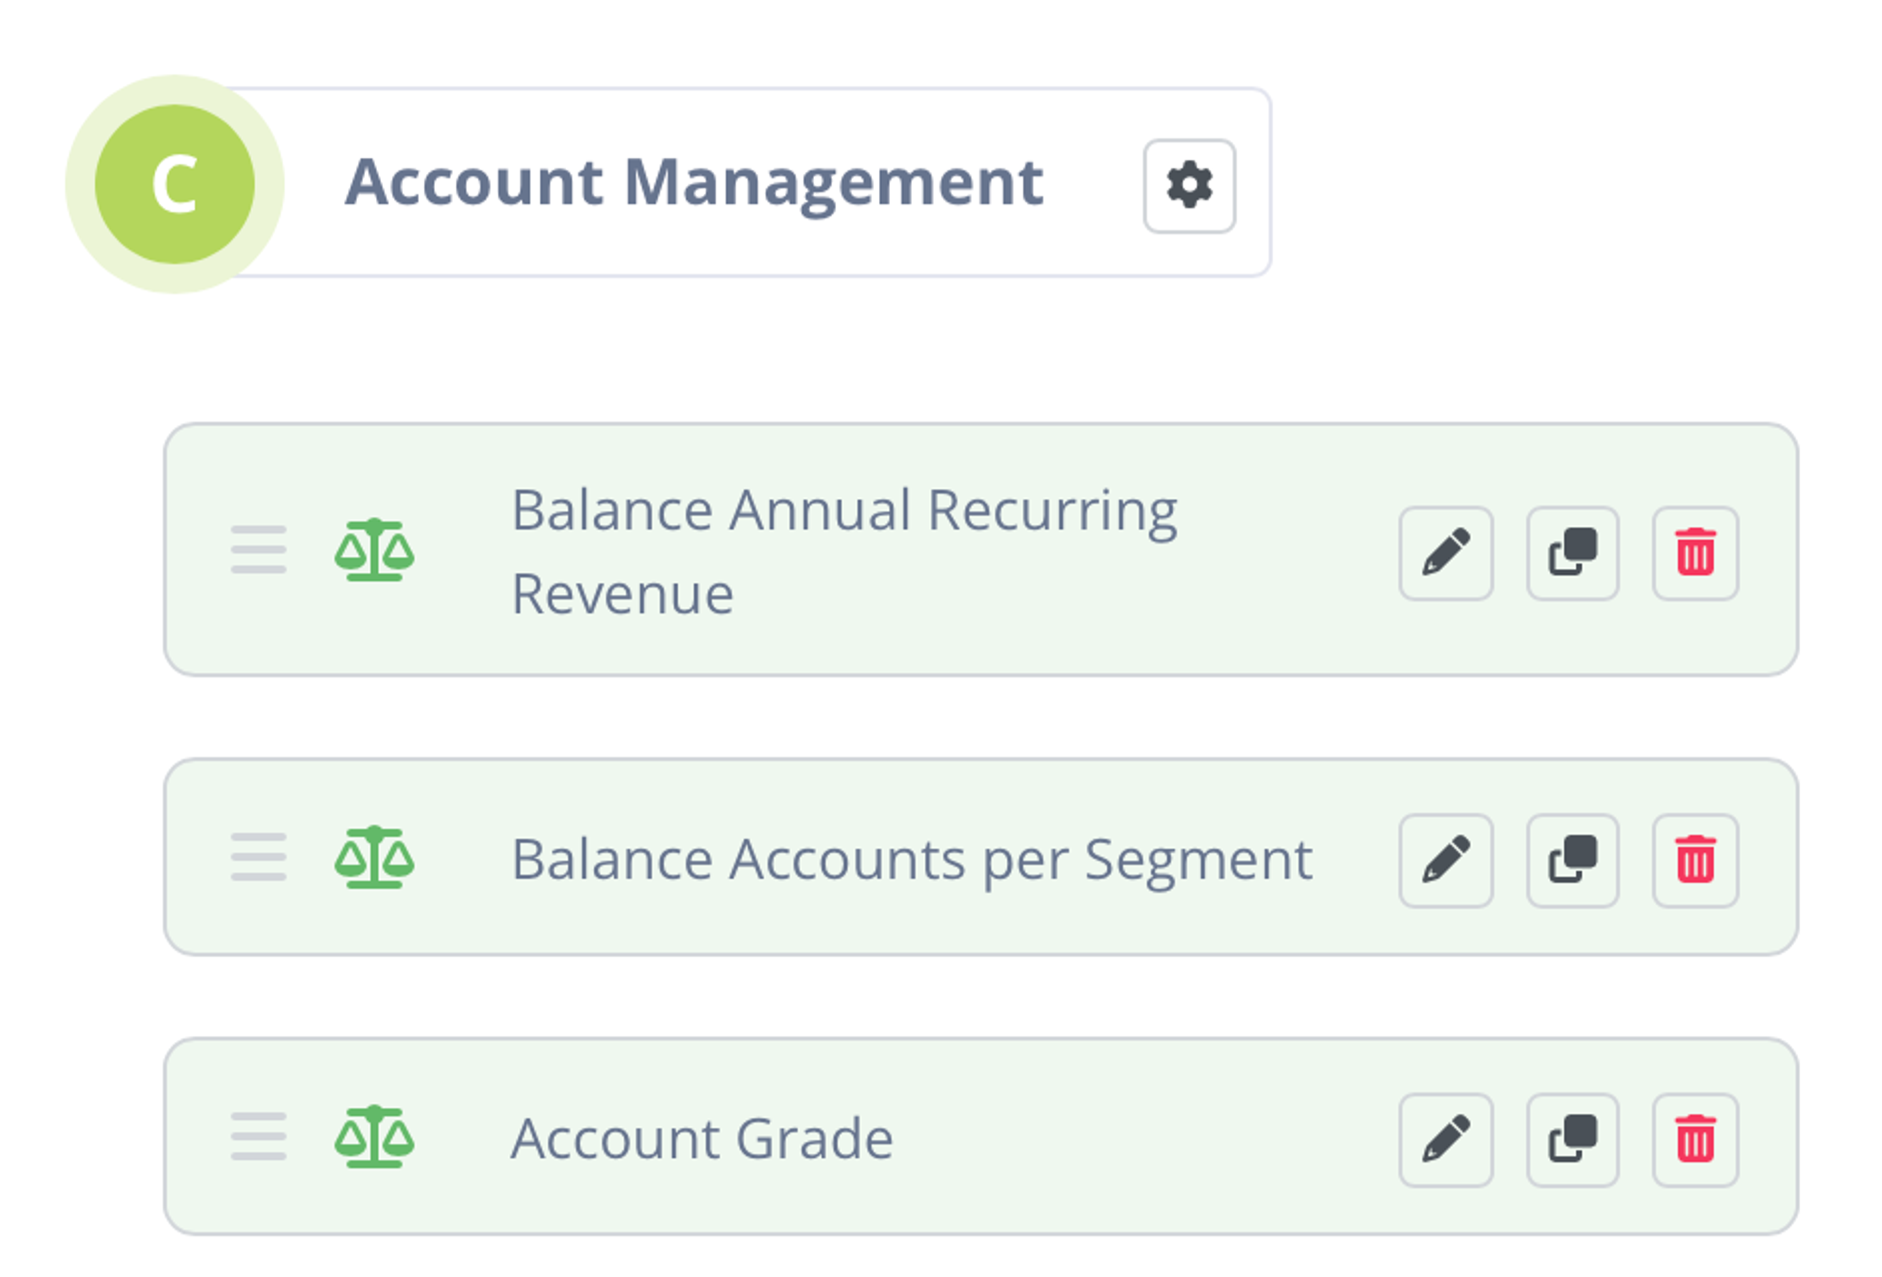Click scale icon on Balance Annual Recurring Revenue

(374, 550)
